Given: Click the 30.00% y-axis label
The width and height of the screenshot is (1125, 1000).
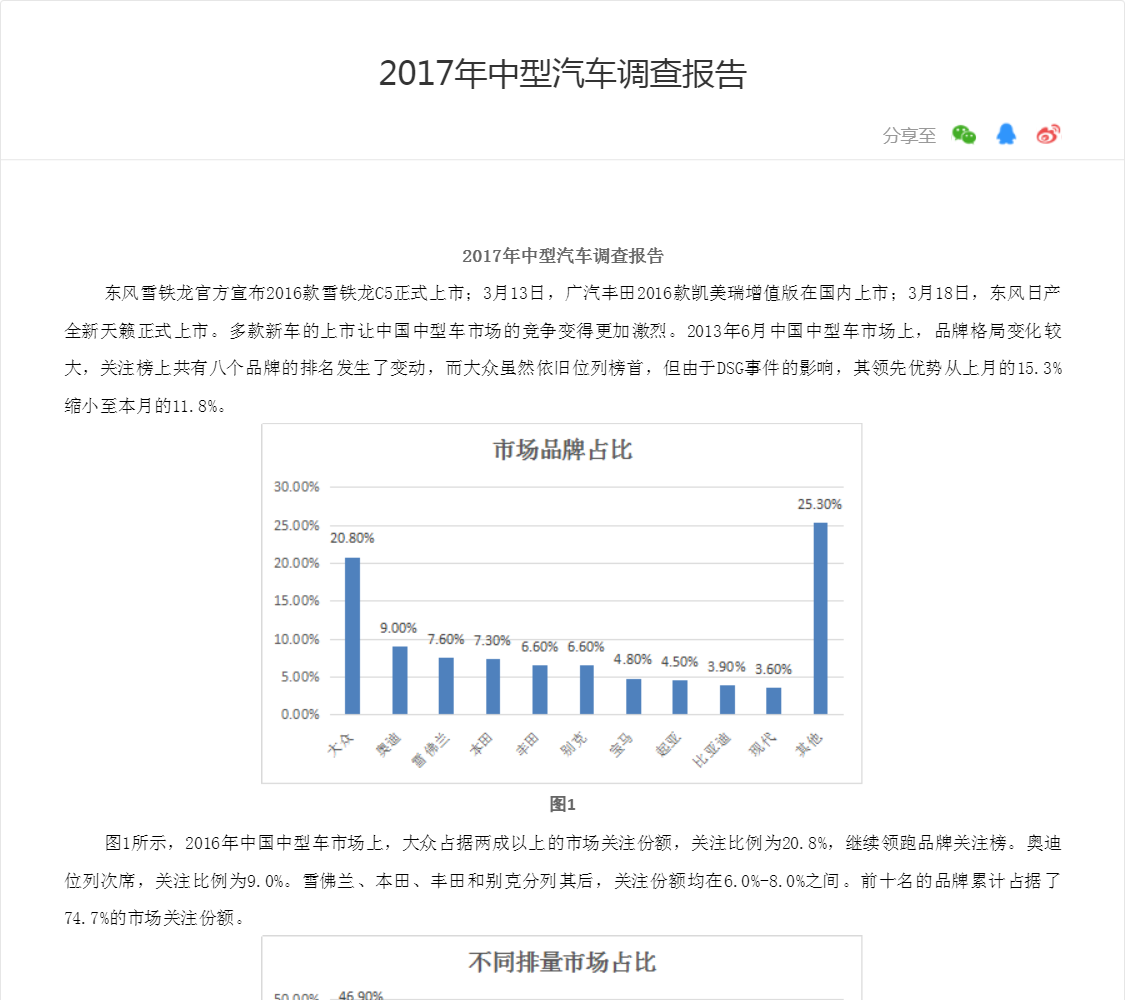Looking at the screenshot, I should (296, 487).
